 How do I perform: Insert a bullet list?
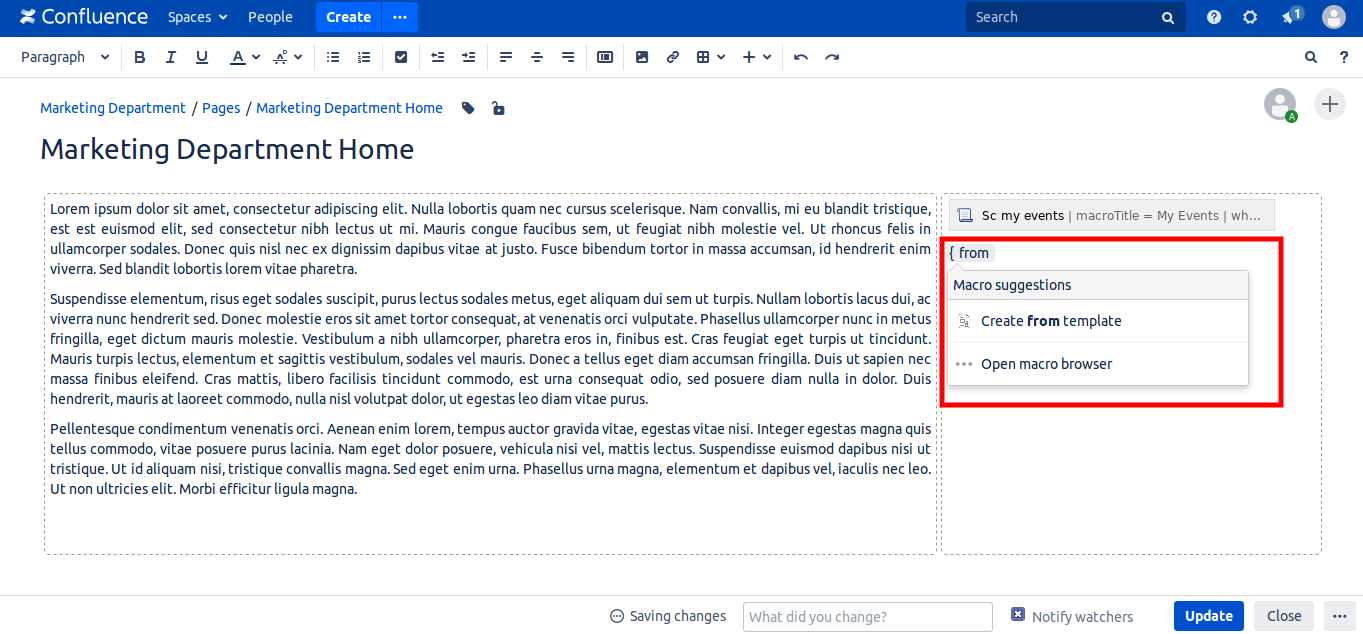click(x=333, y=57)
